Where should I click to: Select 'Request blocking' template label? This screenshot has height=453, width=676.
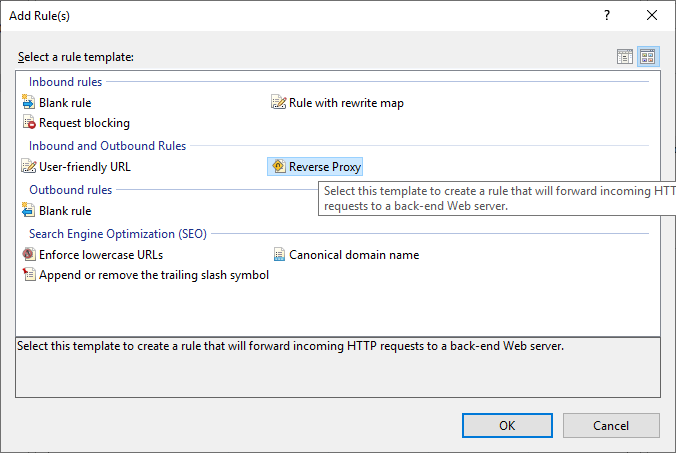click(x=84, y=123)
